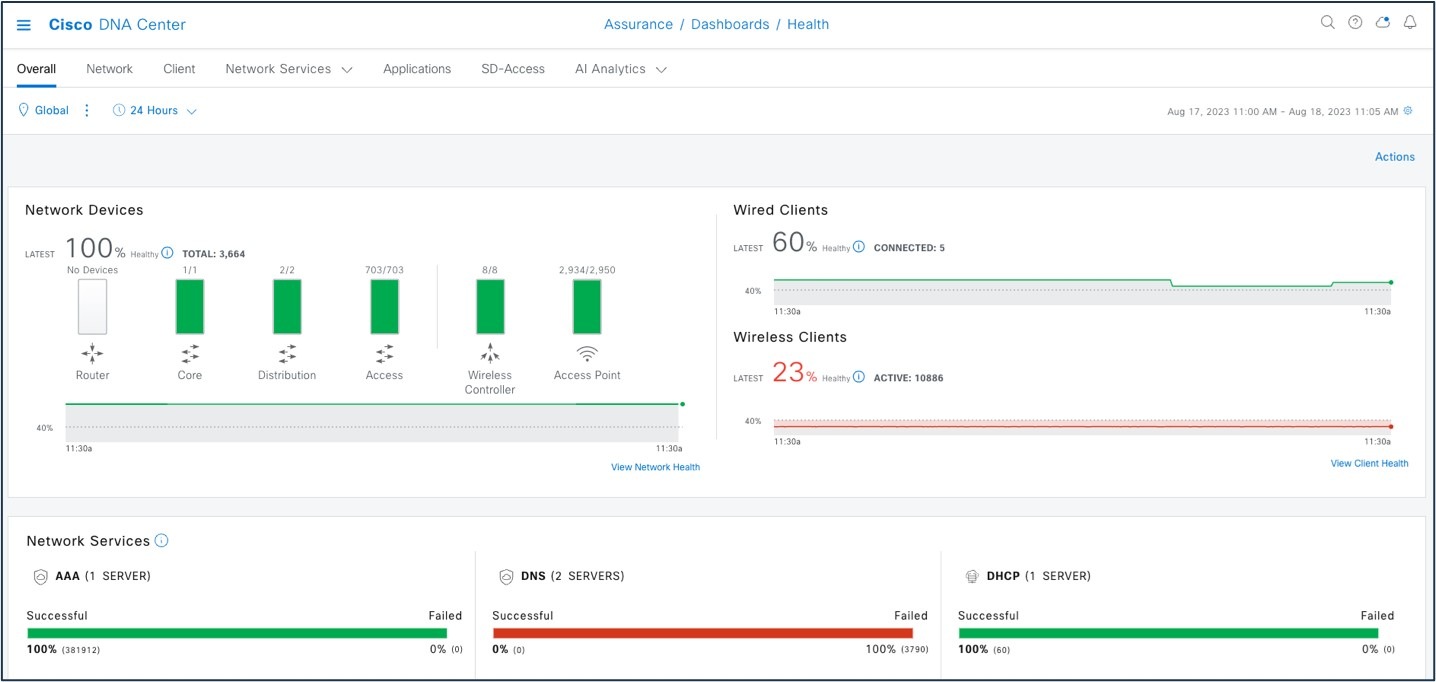Click the Wireless Controller device icon
Screen dimensions: 1436x682
pyautogui.click(x=489, y=353)
